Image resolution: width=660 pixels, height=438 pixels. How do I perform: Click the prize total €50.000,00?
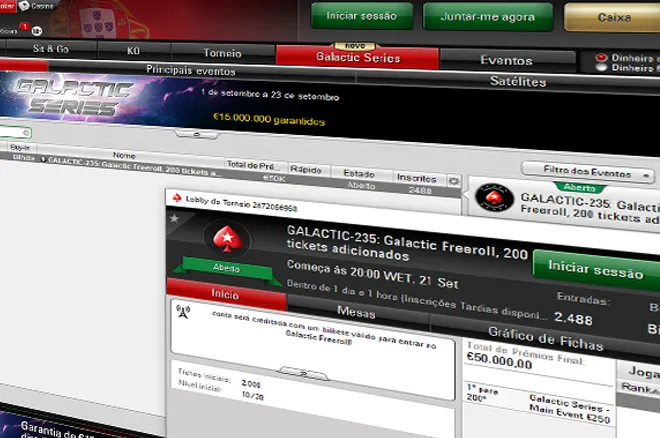500,361
